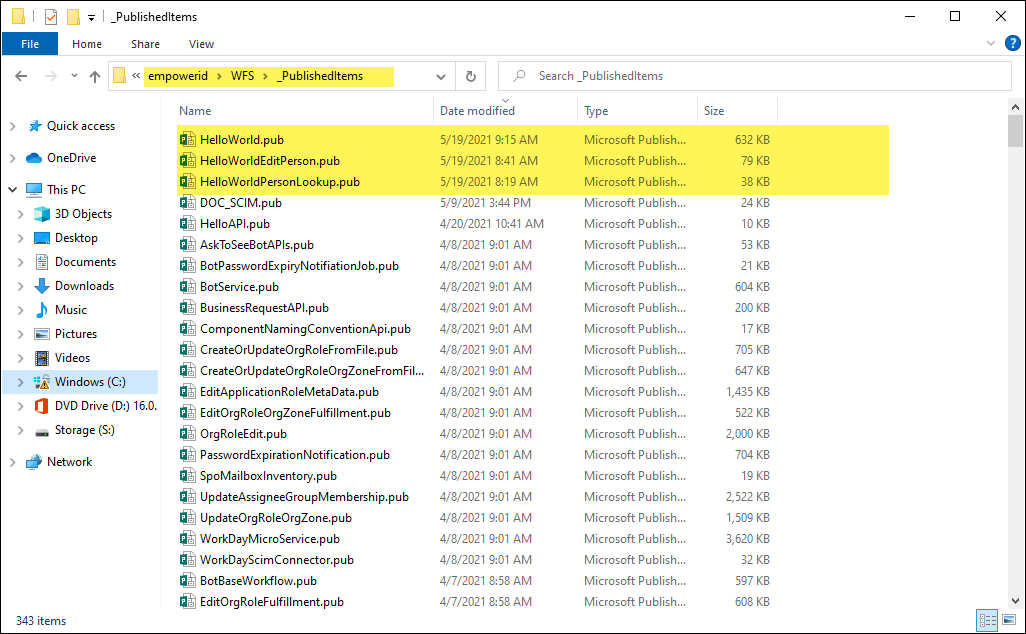The height and width of the screenshot is (634, 1026).
Task: Collapse the This PC tree node
Action: click(x=12, y=190)
